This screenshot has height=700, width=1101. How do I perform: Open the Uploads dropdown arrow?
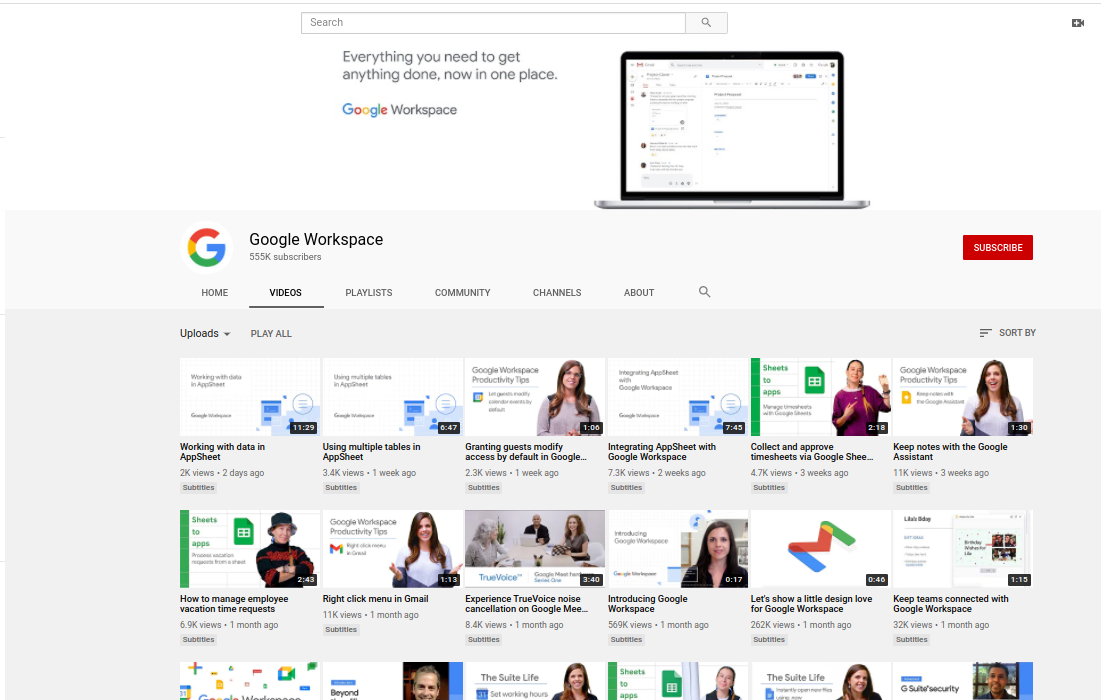point(227,334)
